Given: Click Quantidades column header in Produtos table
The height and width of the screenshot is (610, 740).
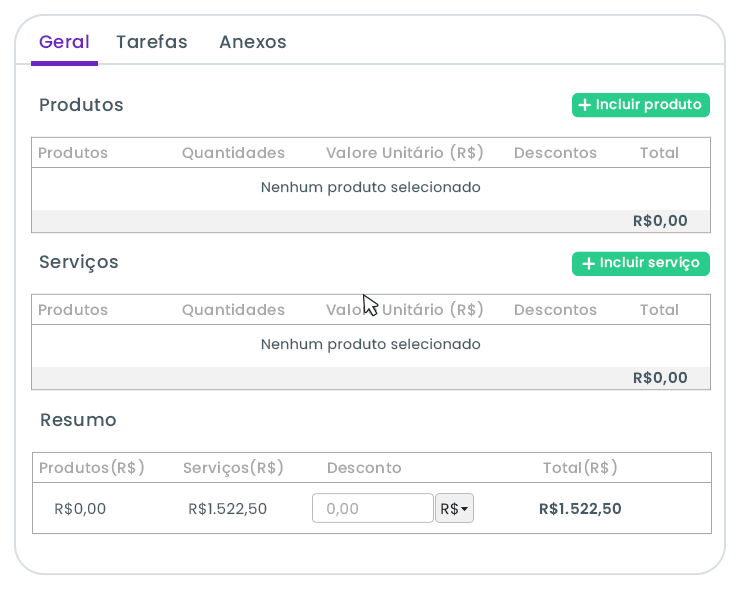Looking at the screenshot, I should 233,153.
